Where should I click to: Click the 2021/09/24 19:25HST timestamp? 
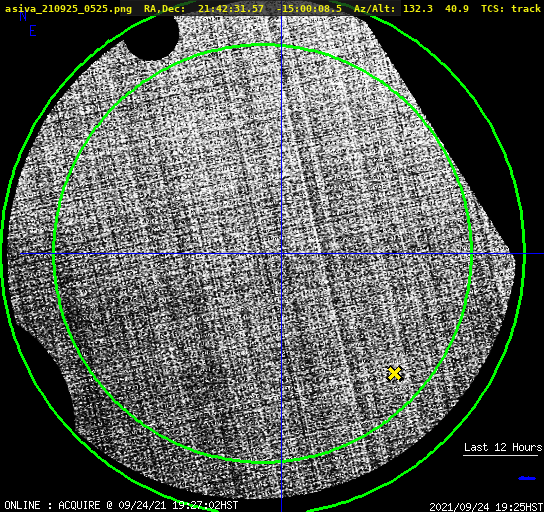[x=486, y=507]
